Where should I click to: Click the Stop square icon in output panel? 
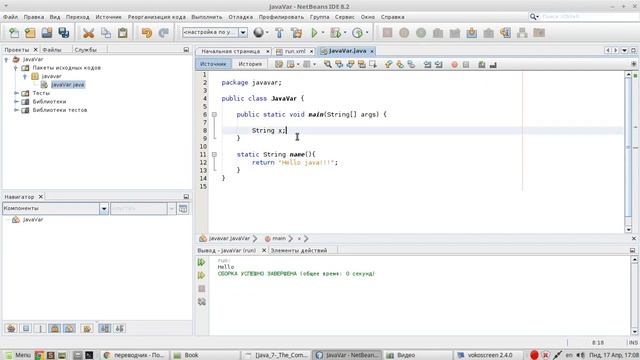tap(202, 289)
